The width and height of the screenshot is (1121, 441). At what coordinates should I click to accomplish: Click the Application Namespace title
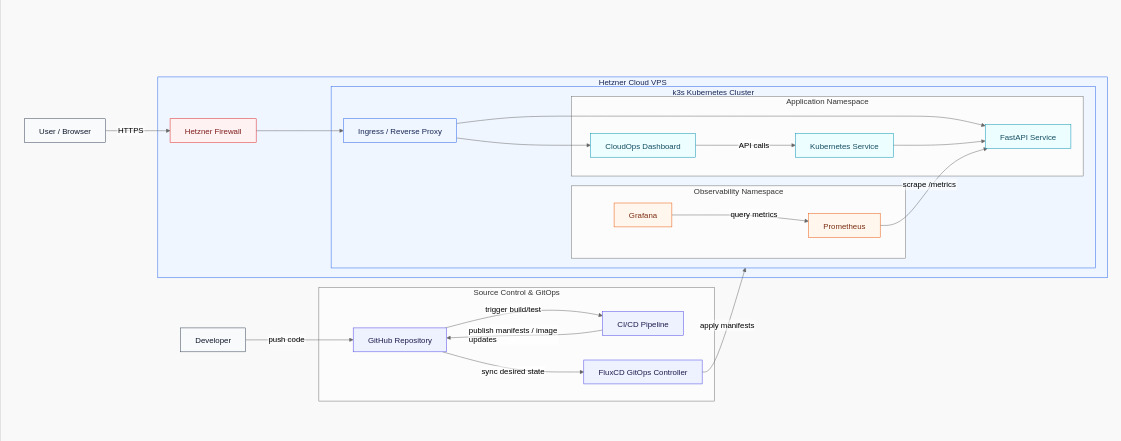click(x=827, y=101)
